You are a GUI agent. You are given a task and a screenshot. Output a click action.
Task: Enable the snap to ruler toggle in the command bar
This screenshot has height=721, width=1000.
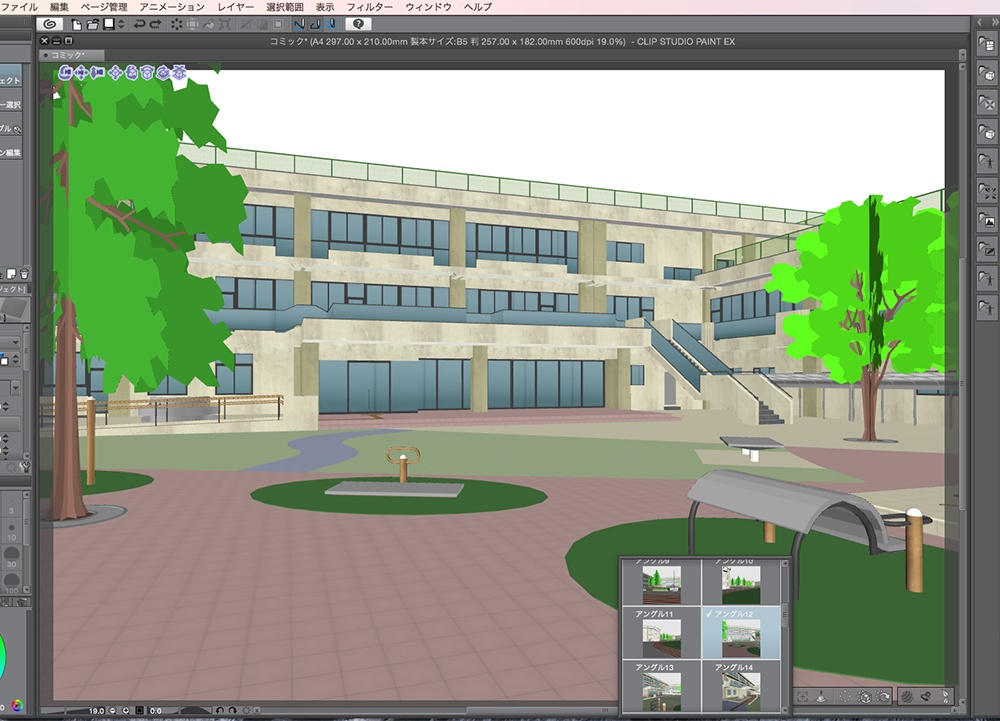[x=302, y=24]
